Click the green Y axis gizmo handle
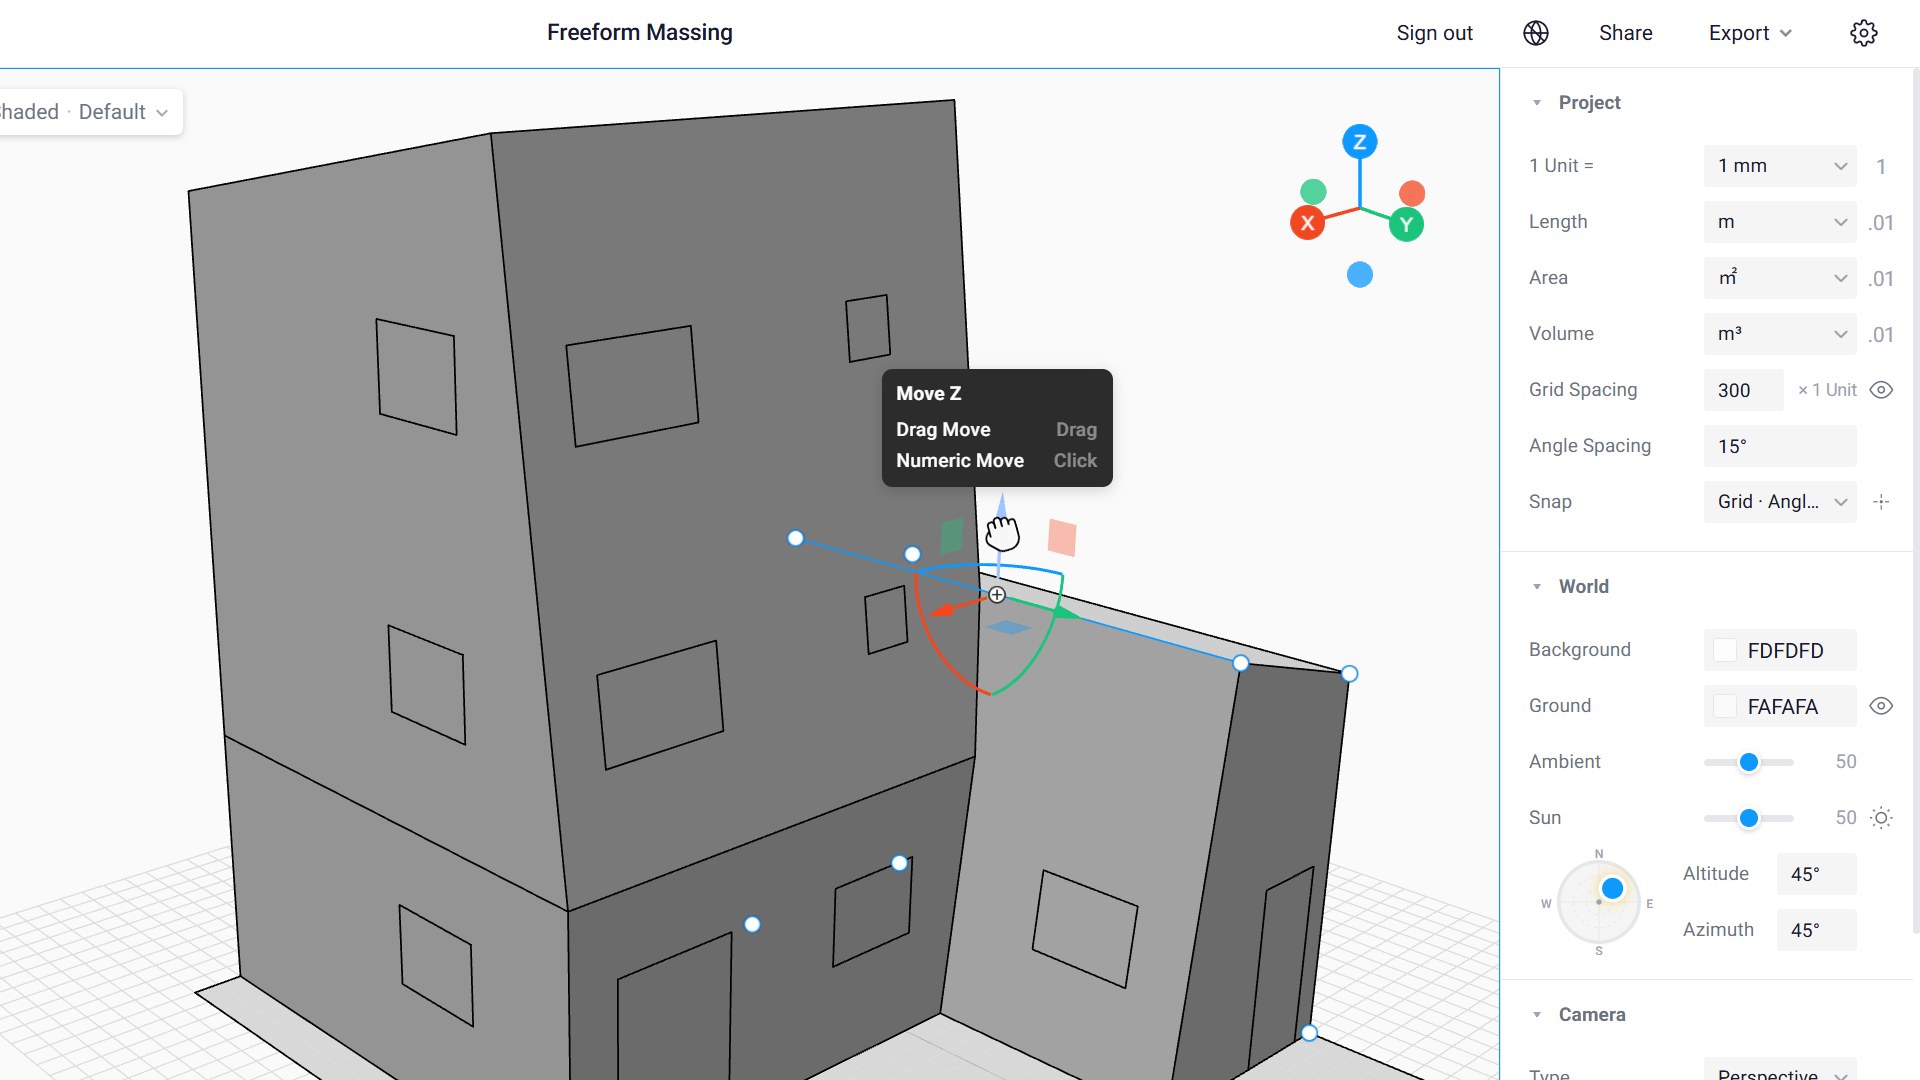 point(1406,224)
